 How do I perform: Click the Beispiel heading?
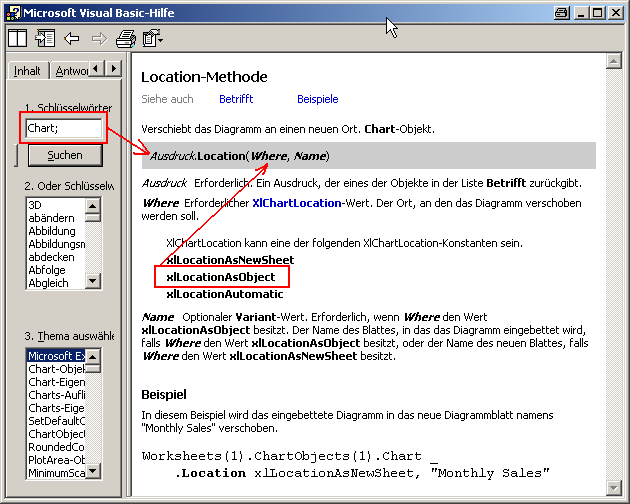pyautogui.click(x=164, y=395)
